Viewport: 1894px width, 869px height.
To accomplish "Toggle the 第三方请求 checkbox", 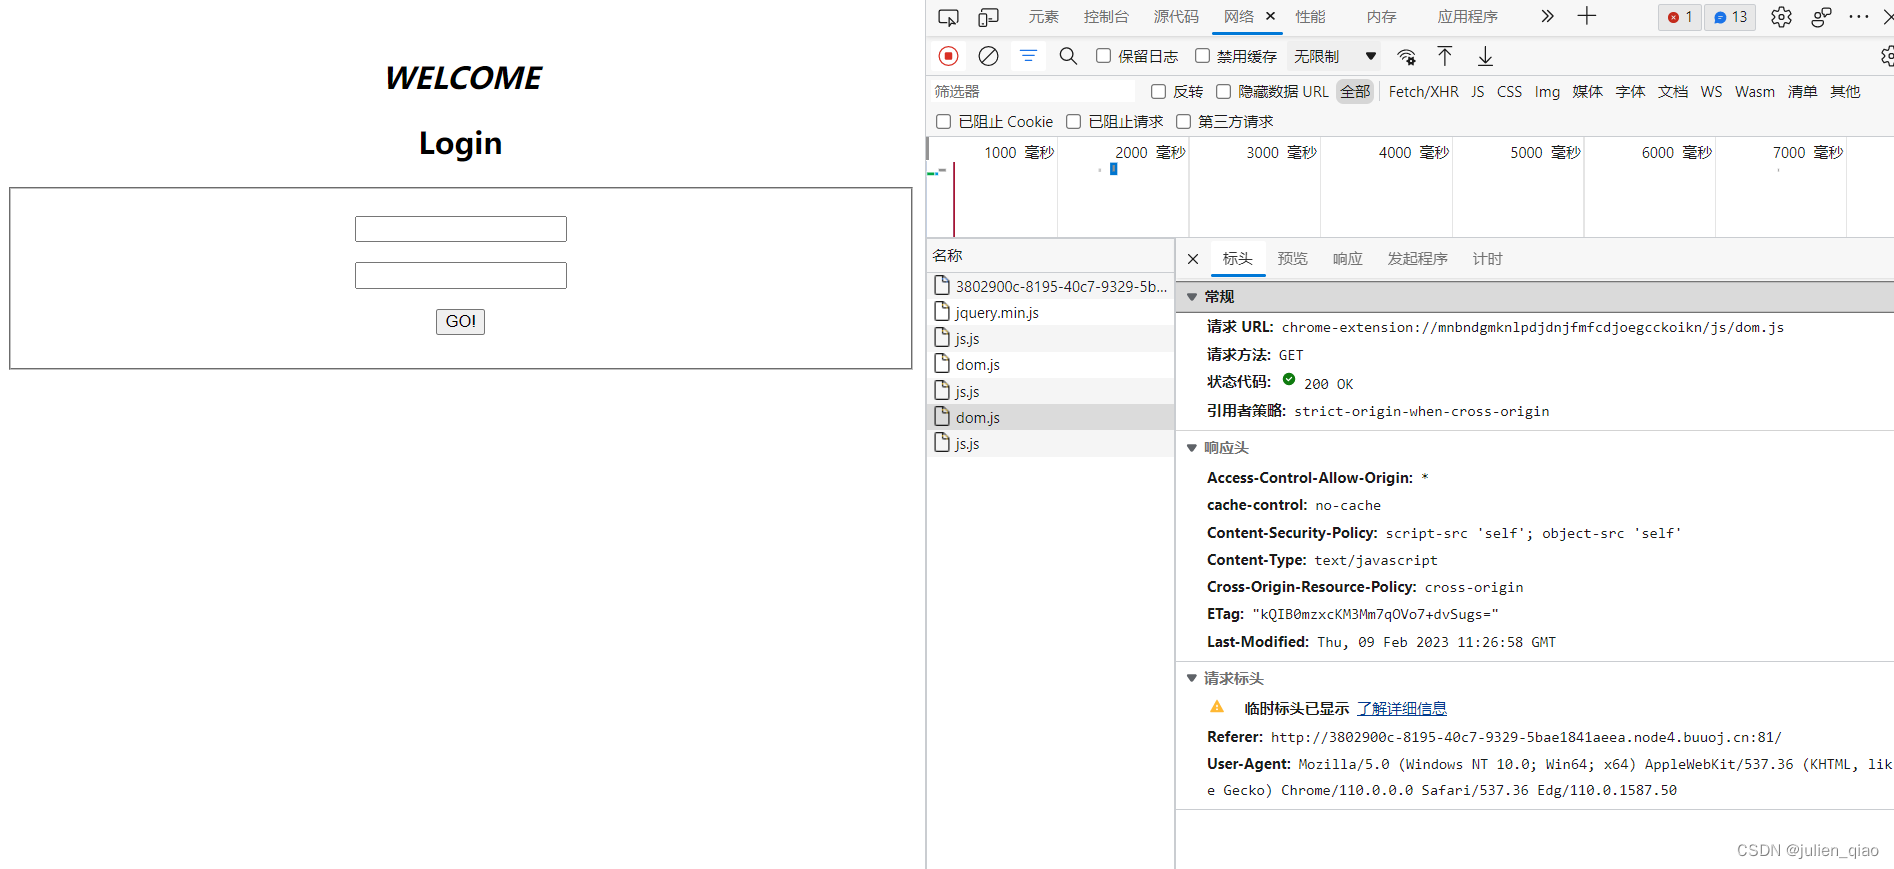I will pos(1183,121).
